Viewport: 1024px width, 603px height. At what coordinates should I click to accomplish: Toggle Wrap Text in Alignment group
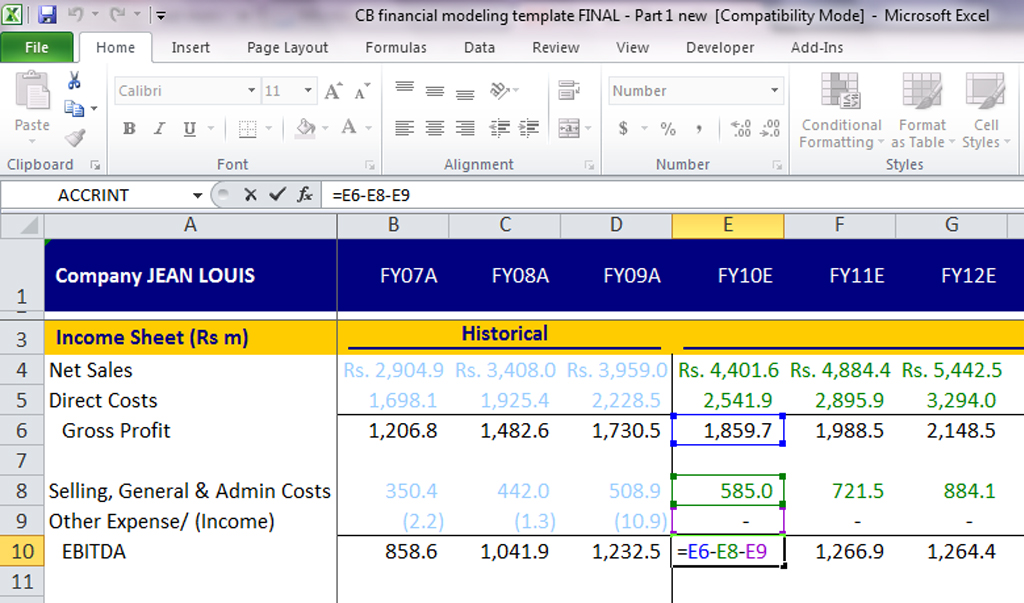[x=568, y=91]
